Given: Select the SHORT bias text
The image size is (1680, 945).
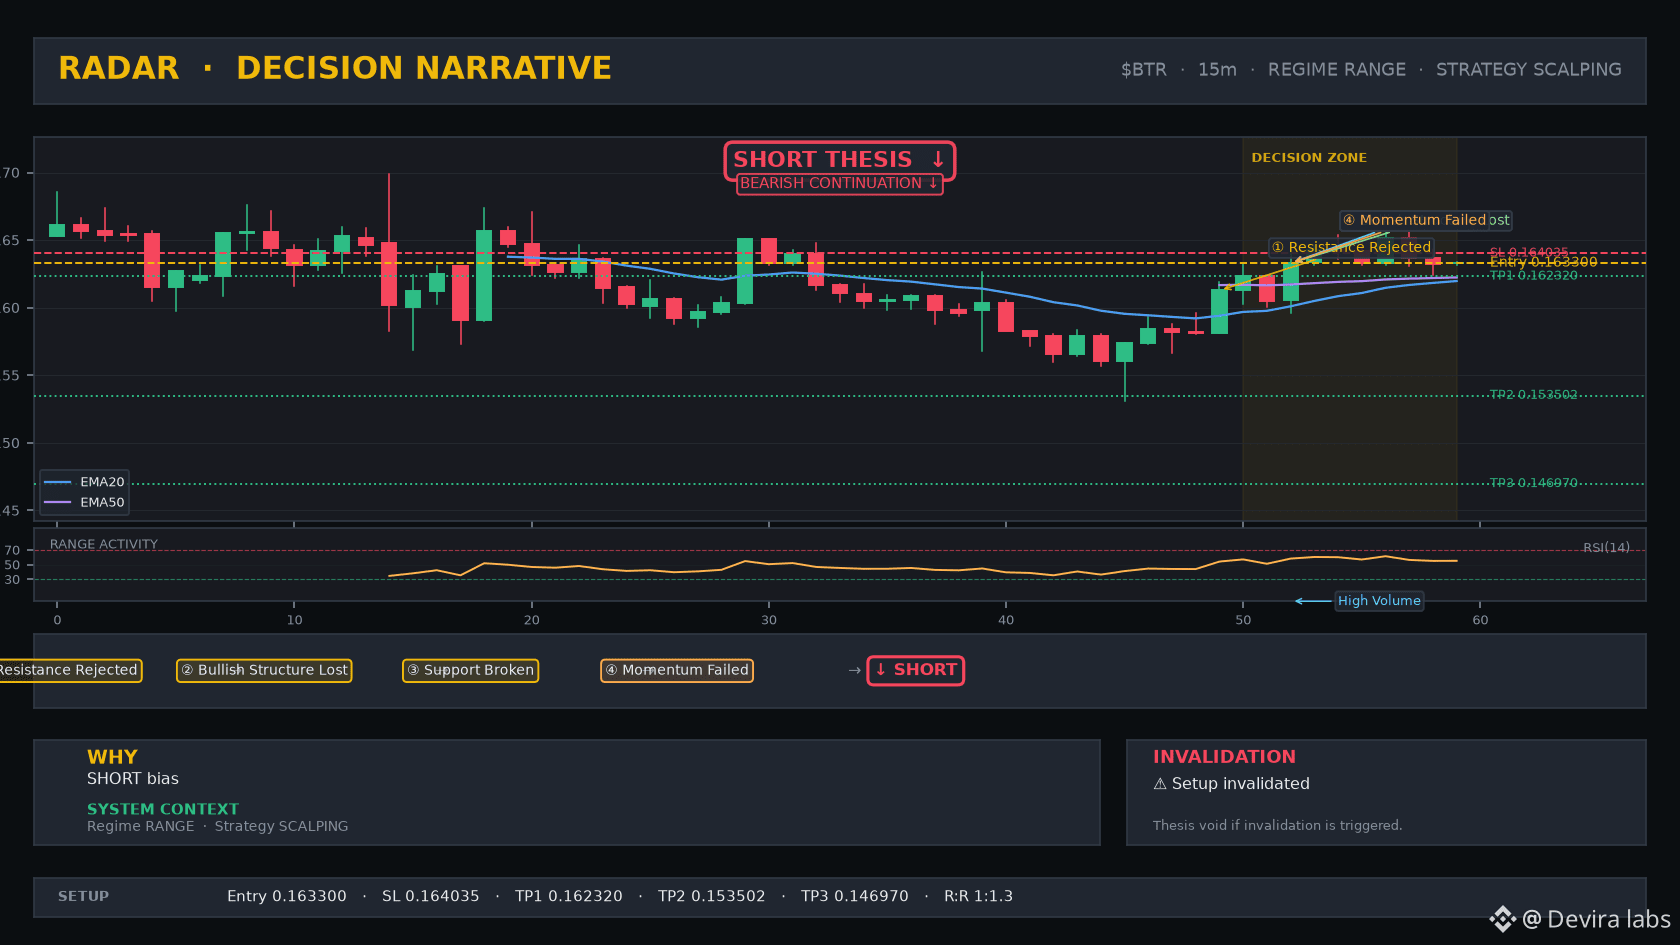Looking at the screenshot, I should 133,779.
